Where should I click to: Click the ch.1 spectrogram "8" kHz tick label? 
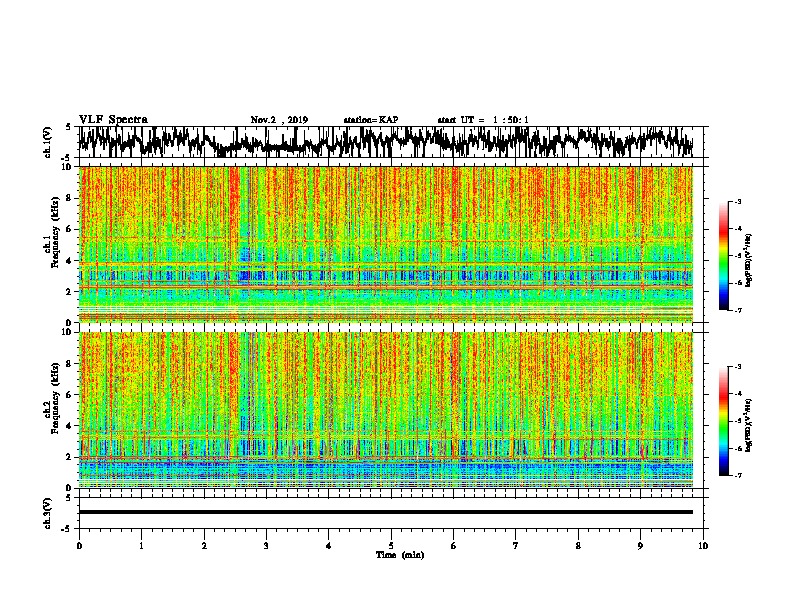[71, 198]
